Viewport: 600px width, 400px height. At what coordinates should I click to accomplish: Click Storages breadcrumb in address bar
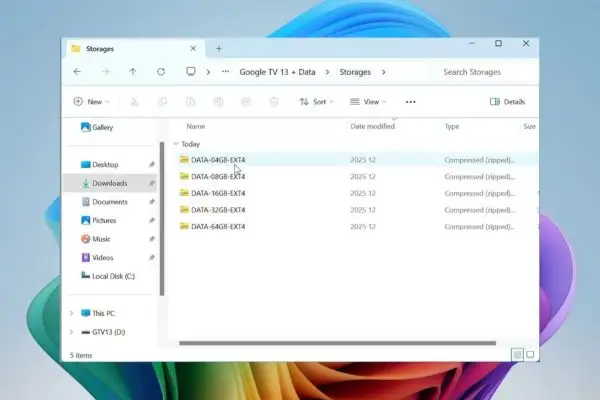355,72
